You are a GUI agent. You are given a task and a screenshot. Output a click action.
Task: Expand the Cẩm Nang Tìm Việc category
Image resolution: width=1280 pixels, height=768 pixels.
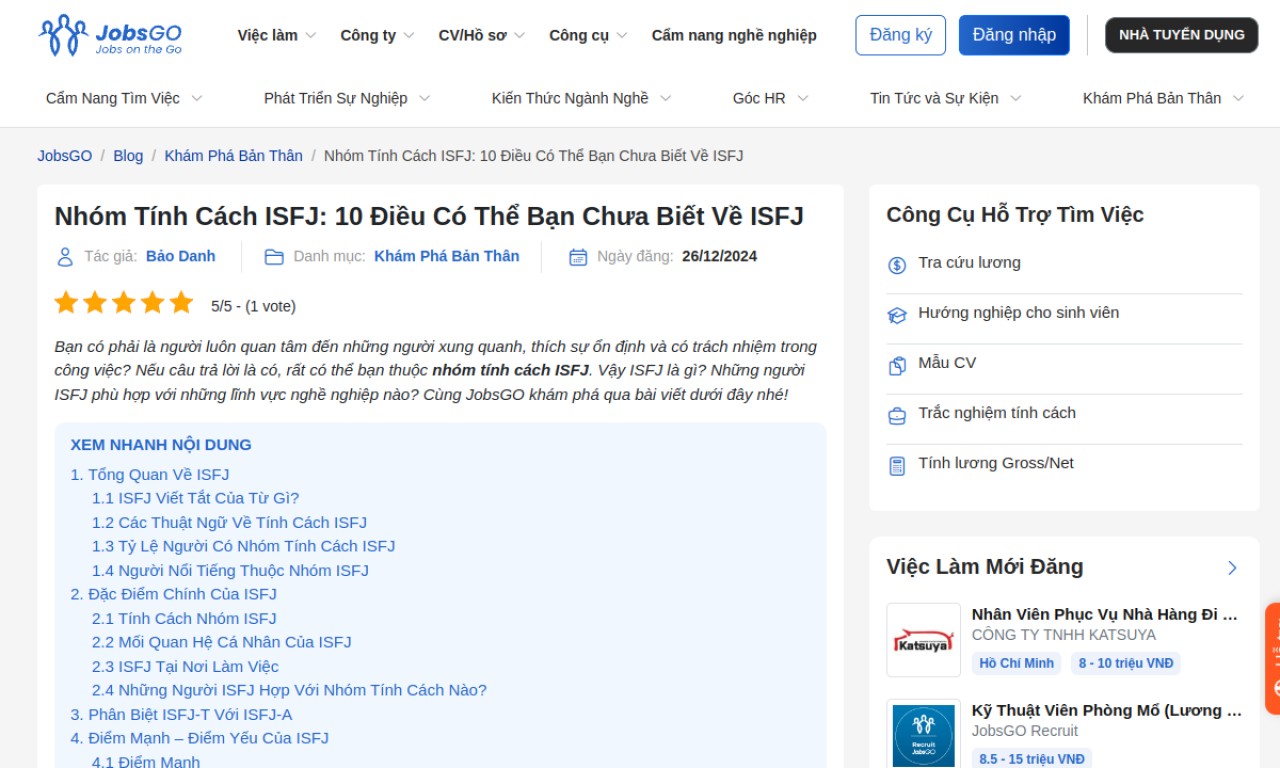tap(124, 98)
